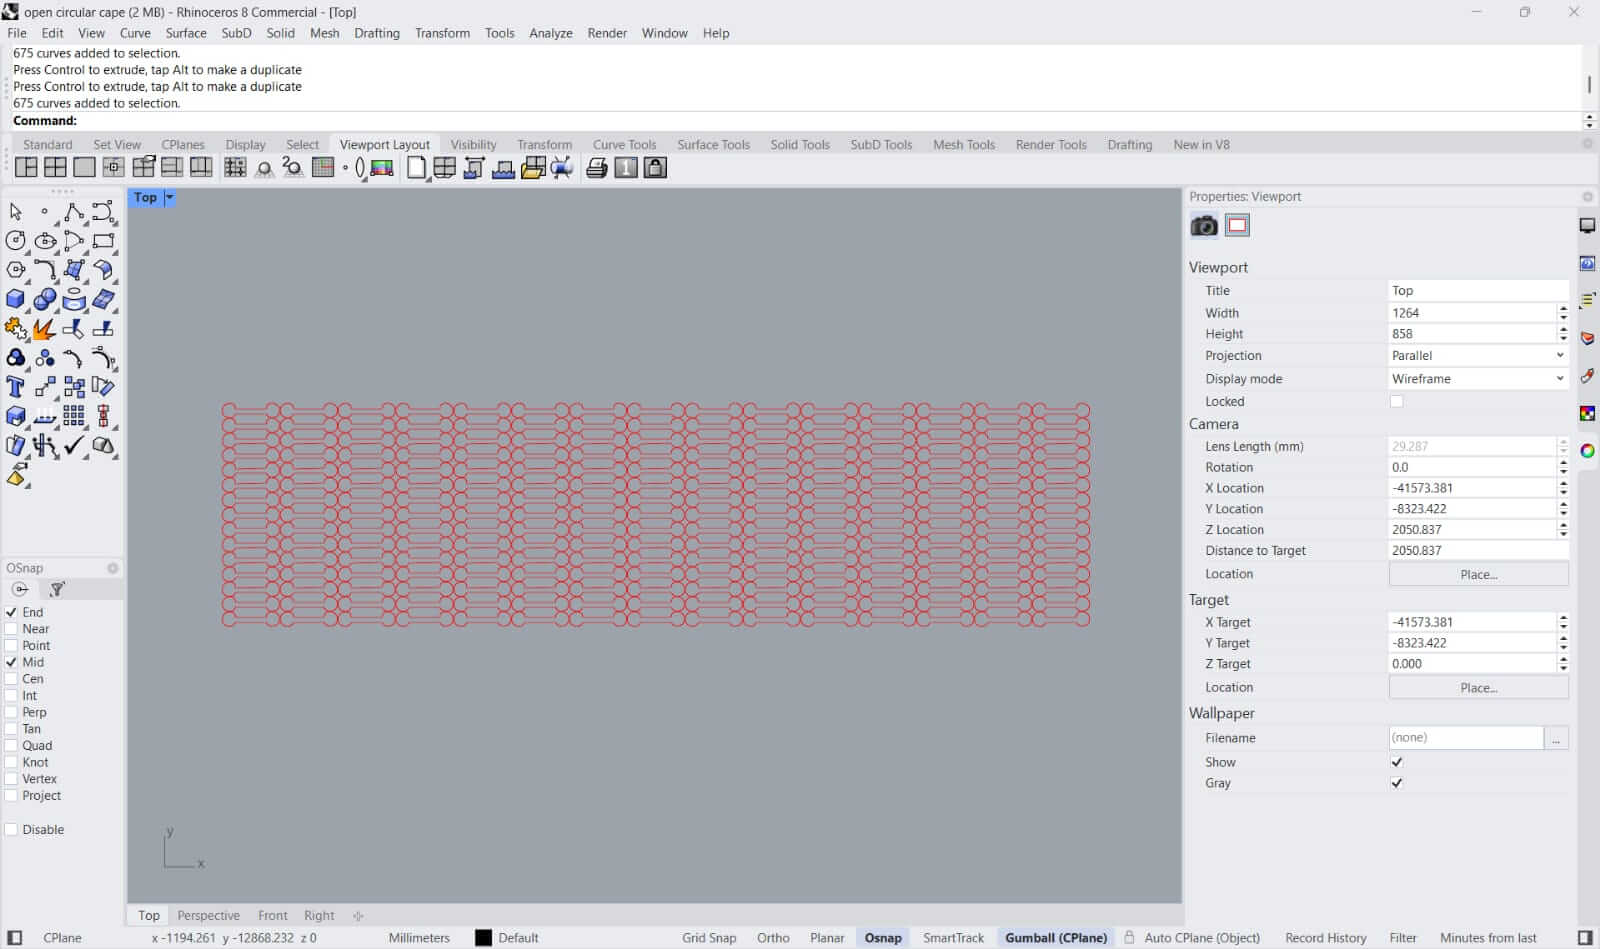The image size is (1600, 949).
Task: Select the Text object tool icon
Action: (15, 387)
